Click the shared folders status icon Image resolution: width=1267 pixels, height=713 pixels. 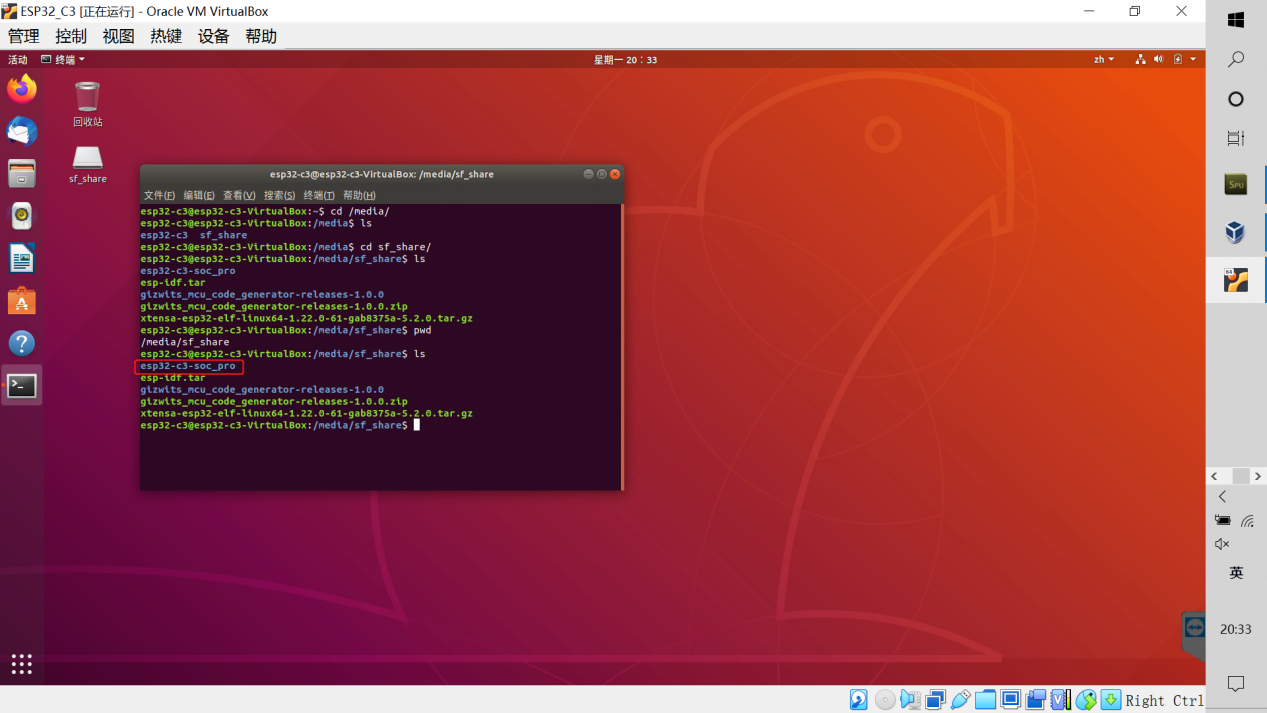pos(985,700)
